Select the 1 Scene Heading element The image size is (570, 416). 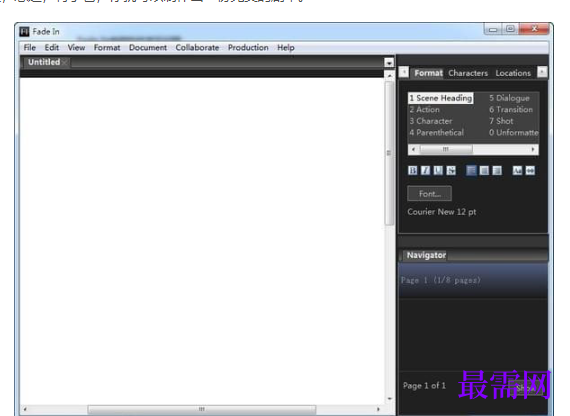441,98
